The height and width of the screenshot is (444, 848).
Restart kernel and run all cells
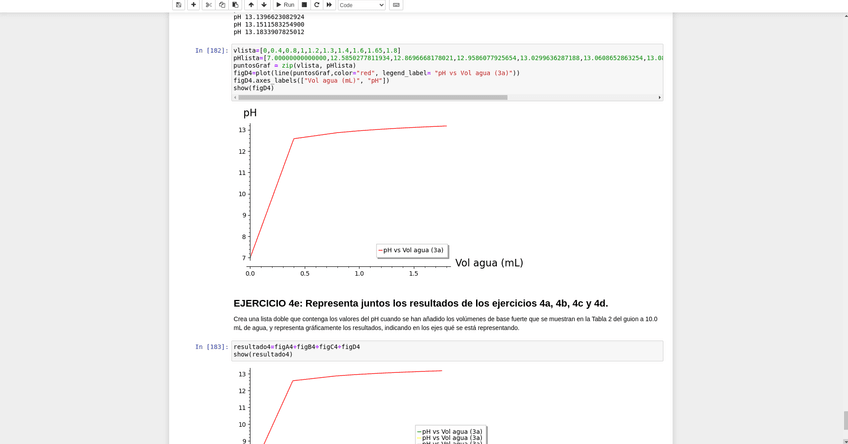tap(329, 5)
